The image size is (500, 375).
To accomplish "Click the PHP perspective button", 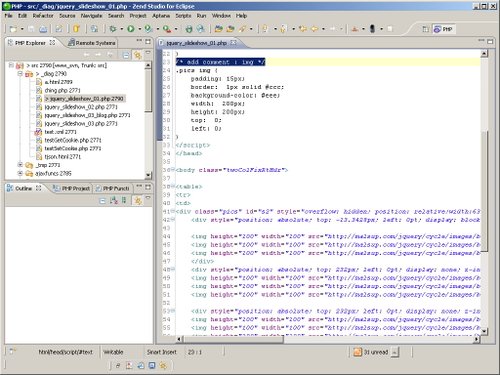I will click(443, 29).
